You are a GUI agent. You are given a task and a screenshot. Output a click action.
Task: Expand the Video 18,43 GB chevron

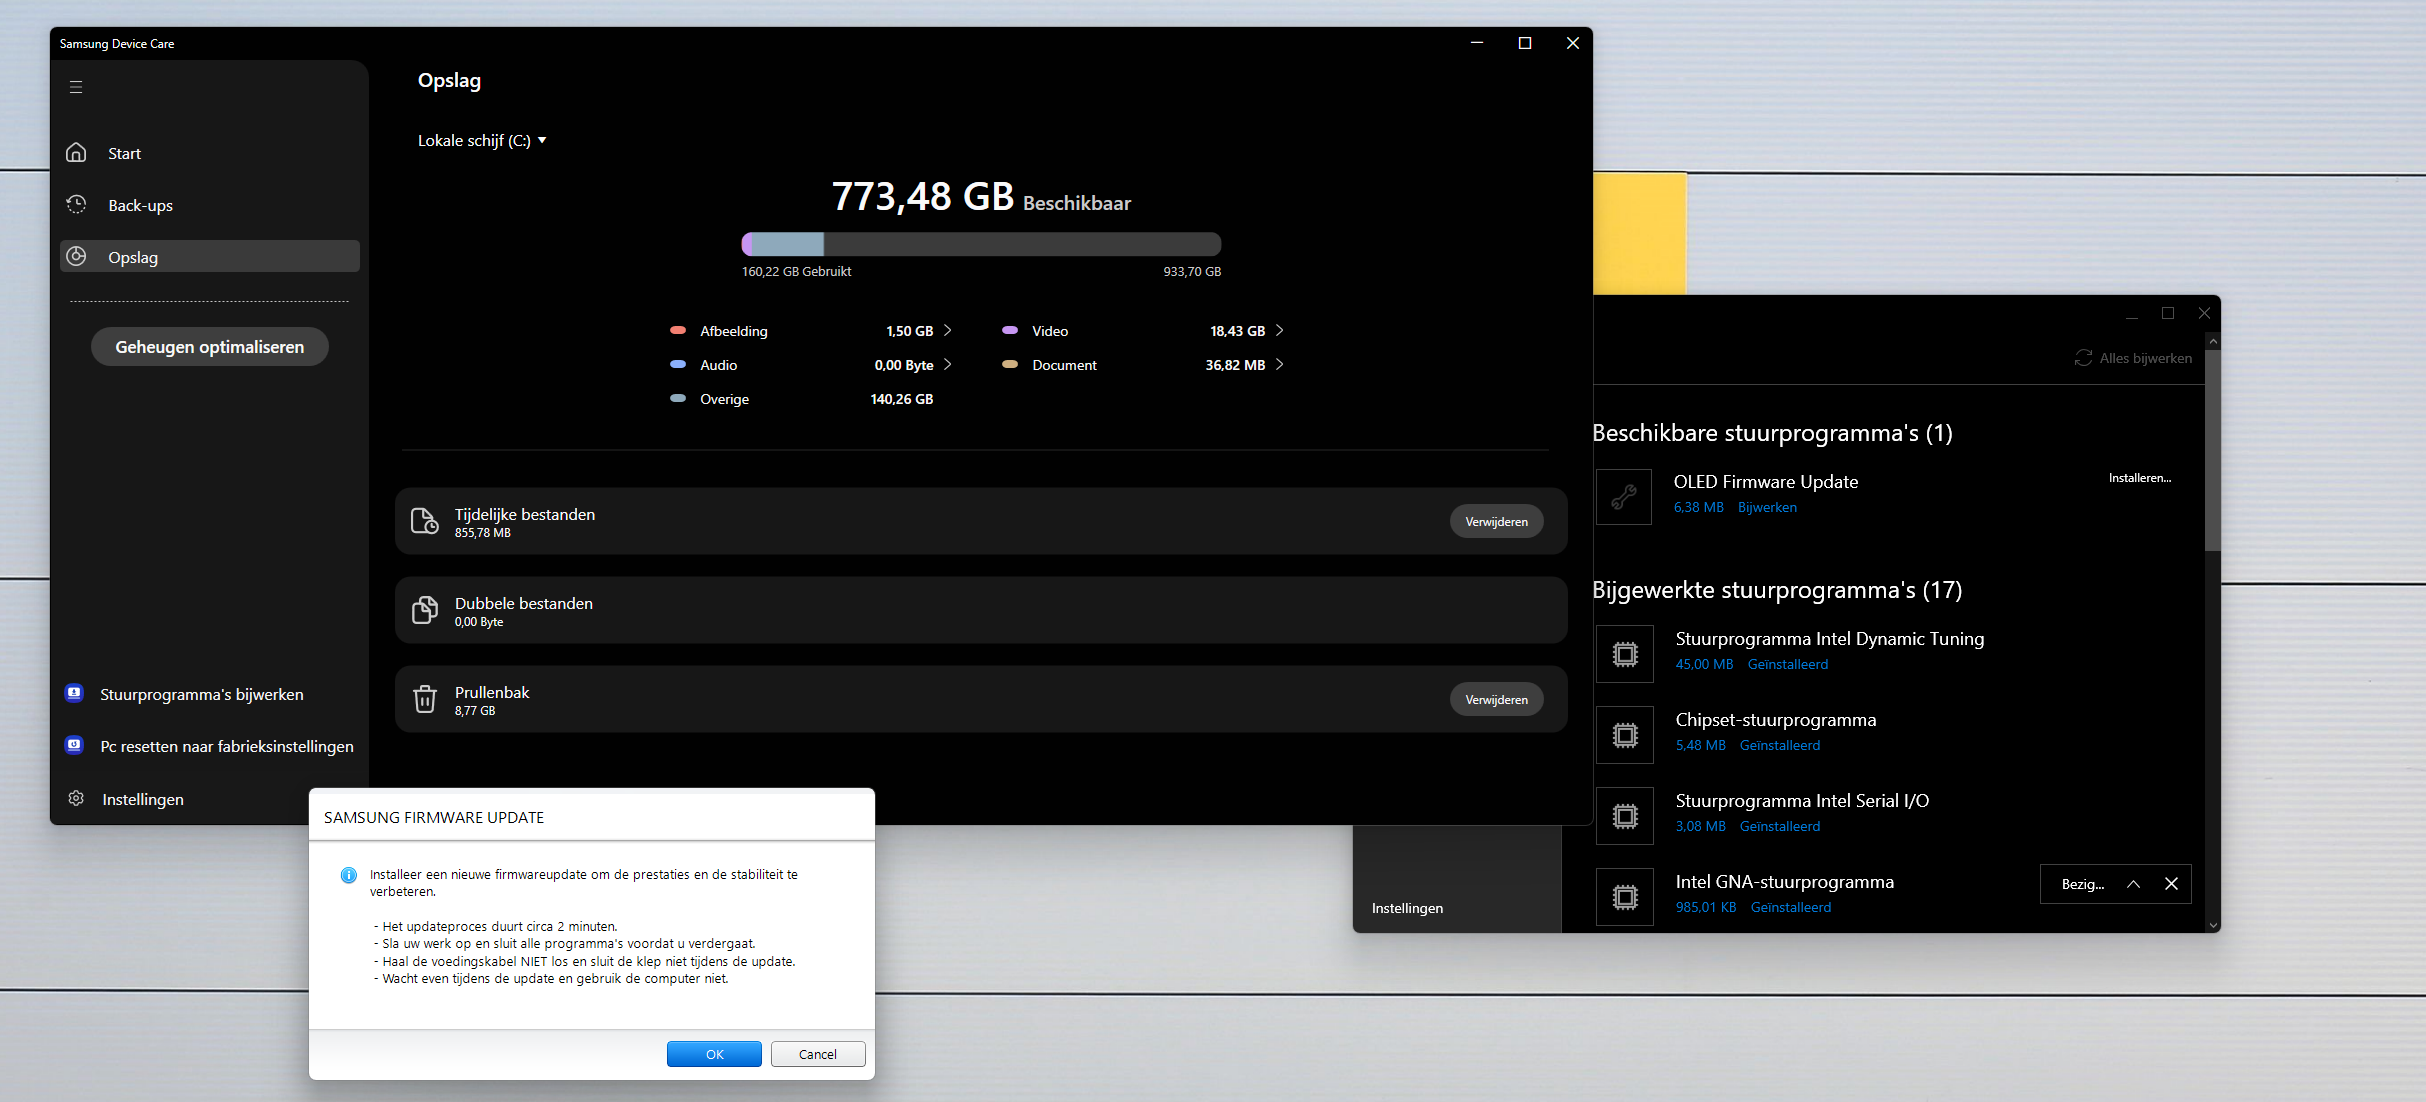pos(1279,330)
